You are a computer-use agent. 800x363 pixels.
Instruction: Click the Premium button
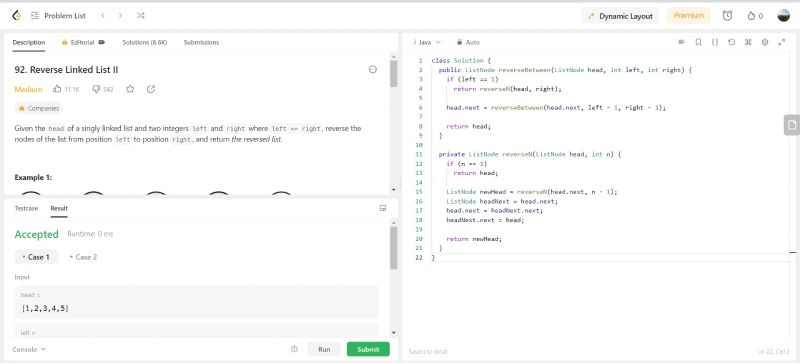coord(689,16)
